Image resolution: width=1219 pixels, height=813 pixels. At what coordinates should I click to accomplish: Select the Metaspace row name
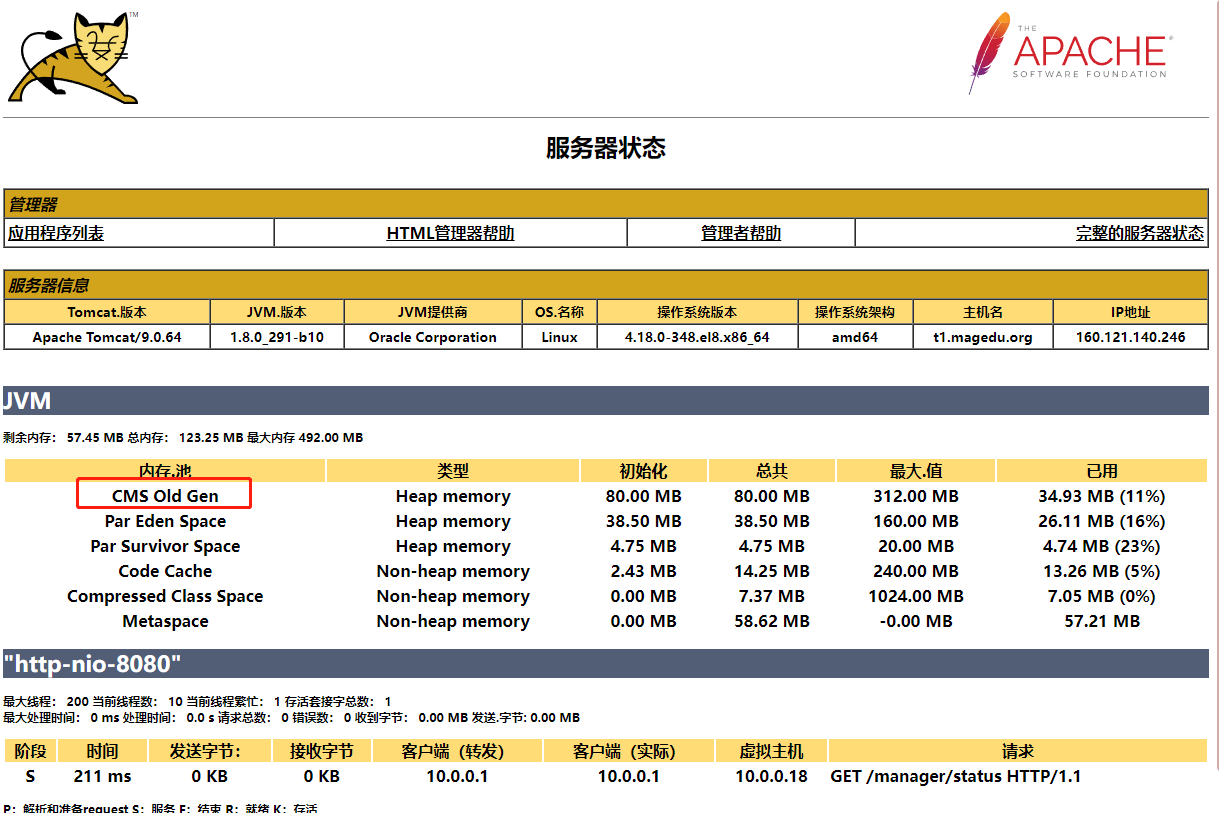click(x=165, y=621)
